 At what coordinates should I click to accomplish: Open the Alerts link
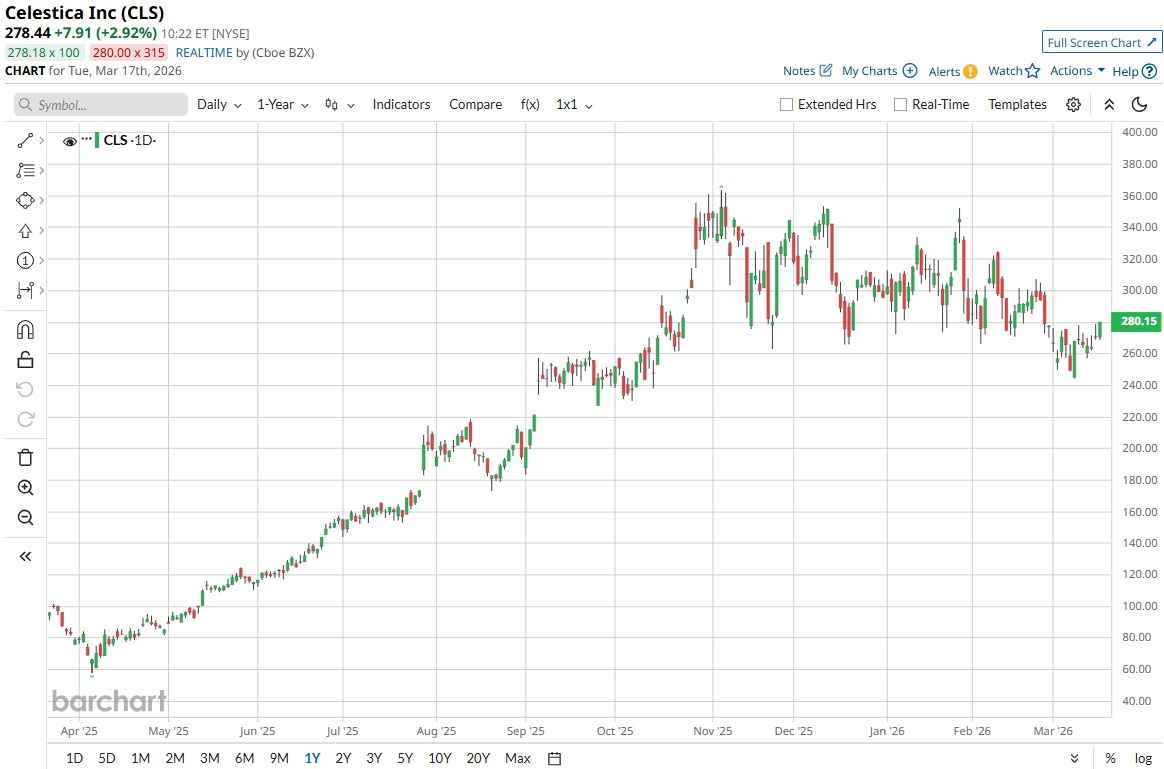pyautogui.click(x=944, y=71)
